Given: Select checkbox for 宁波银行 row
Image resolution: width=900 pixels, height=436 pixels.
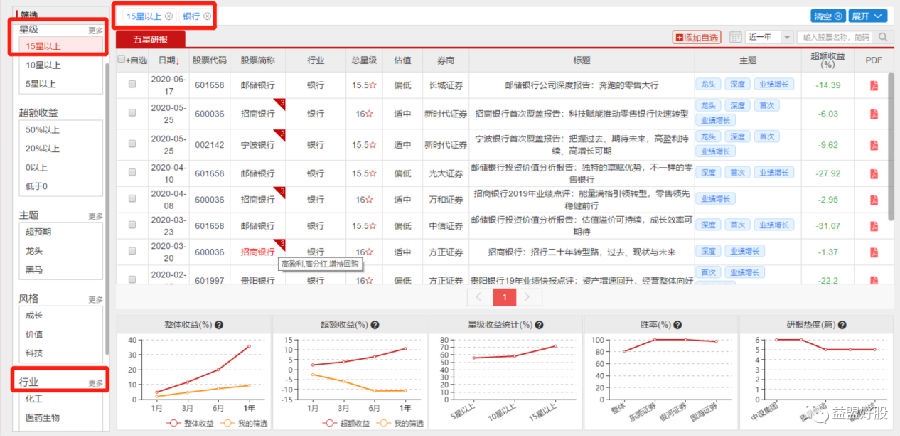Looking at the screenshot, I should (x=131, y=145).
